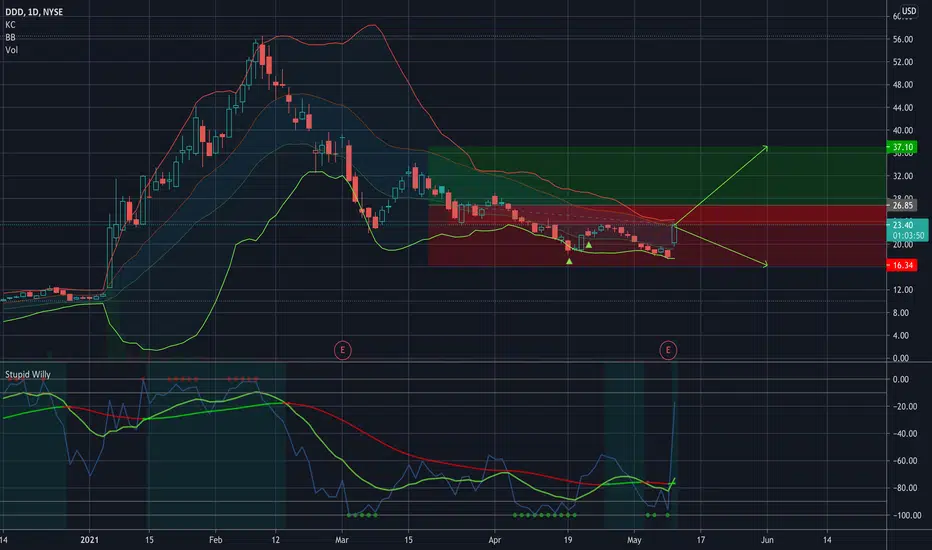The height and width of the screenshot is (550, 932).
Task: Click the Feb label on time axis
Action: (216, 540)
